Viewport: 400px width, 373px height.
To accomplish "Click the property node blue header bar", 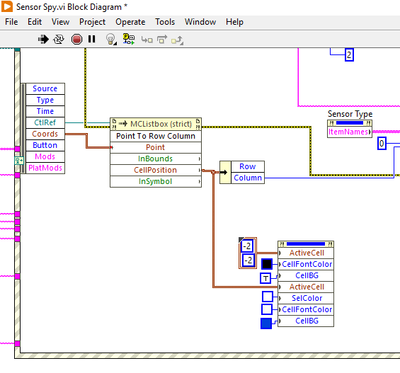I will click(306, 244).
